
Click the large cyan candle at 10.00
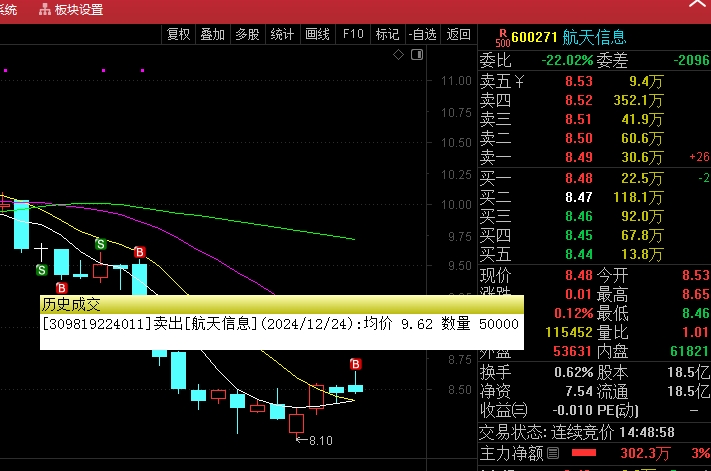pos(21,224)
